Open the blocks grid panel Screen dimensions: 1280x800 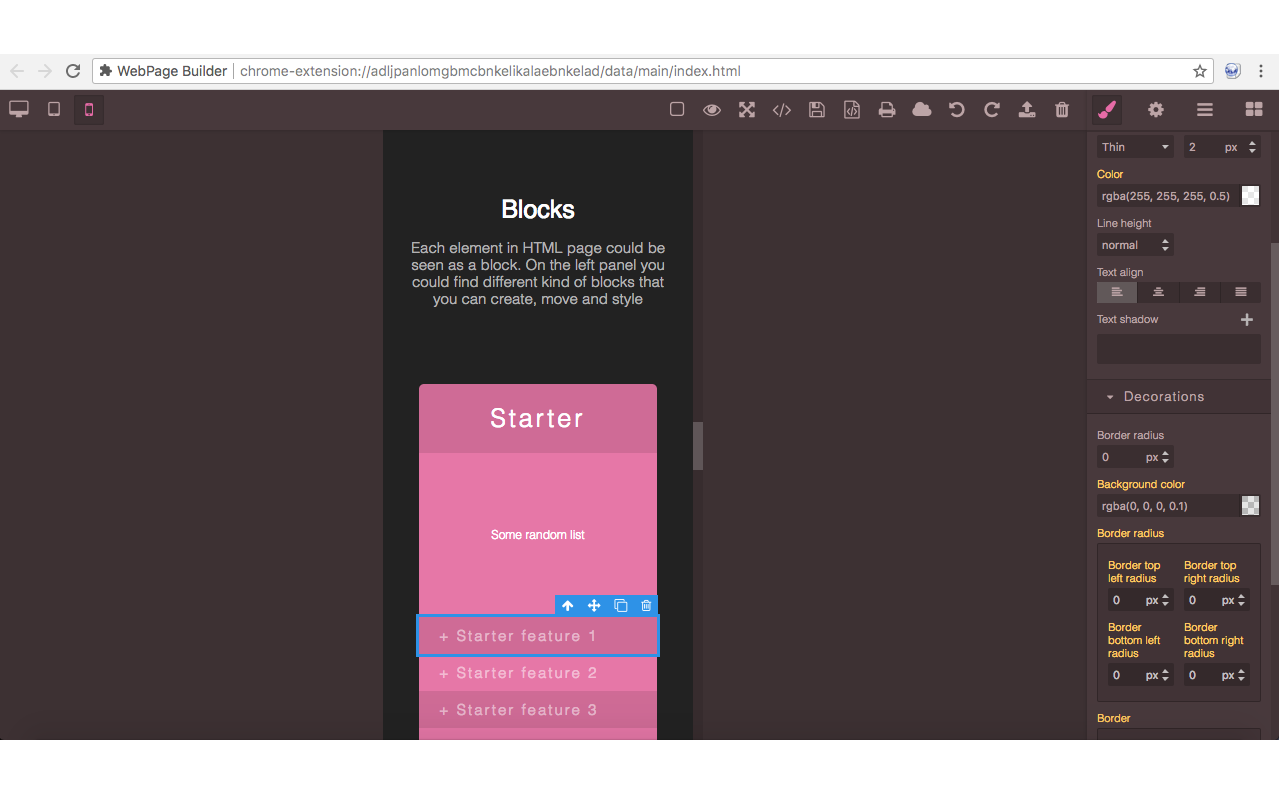(x=1254, y=110)
